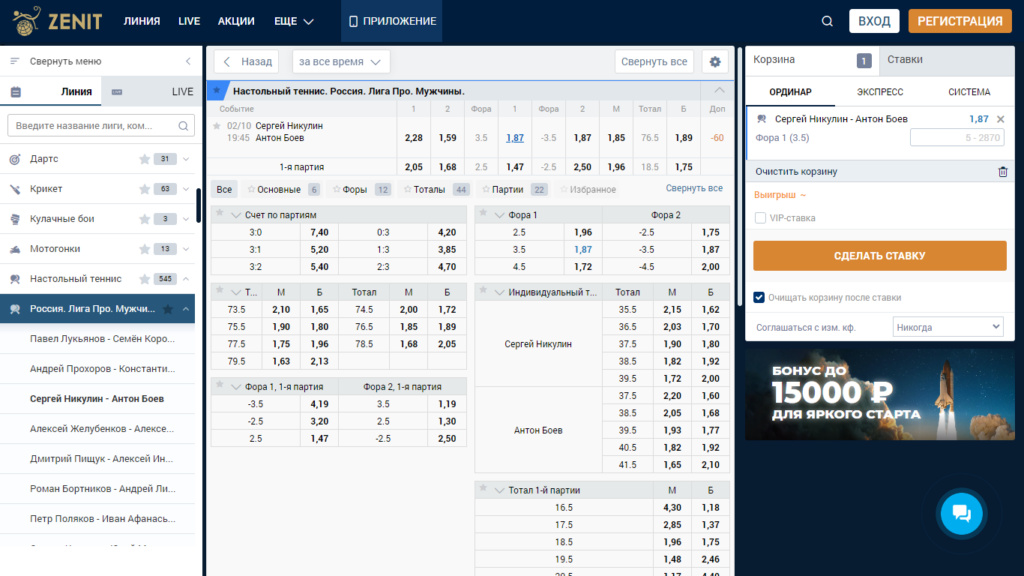Screen dimensions: 1024x576
Task: Remove Никулин - Боев bet from basket
Action: click(1000, 119)
